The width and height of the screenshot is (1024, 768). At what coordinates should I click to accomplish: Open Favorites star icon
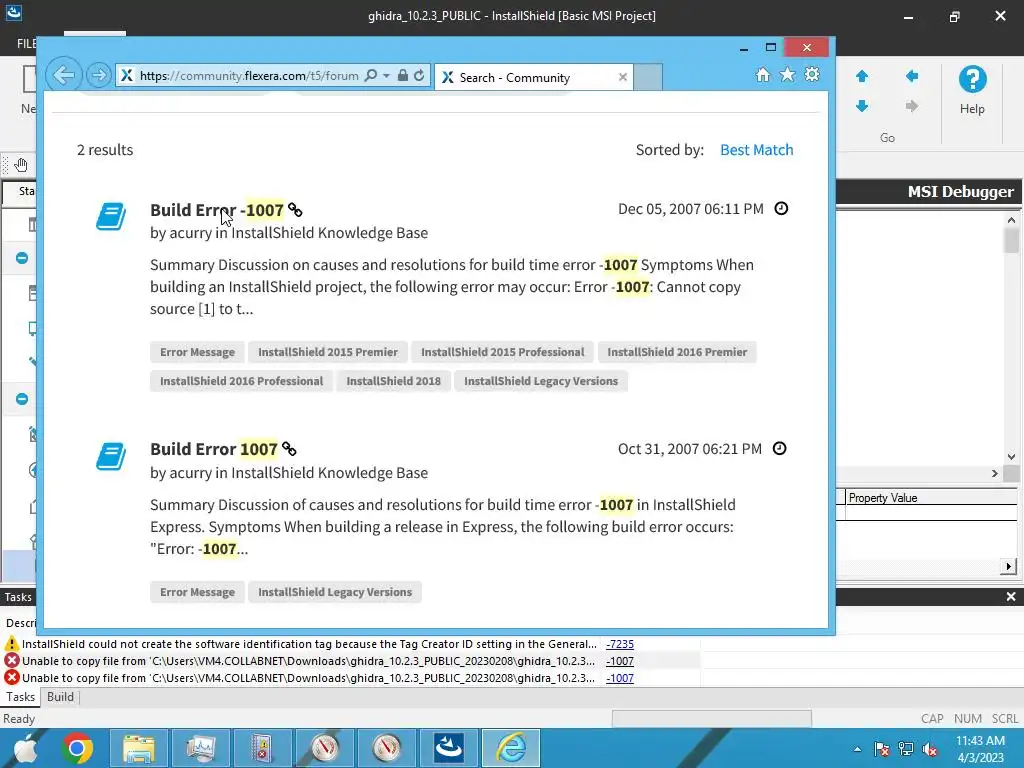(788, 74)
